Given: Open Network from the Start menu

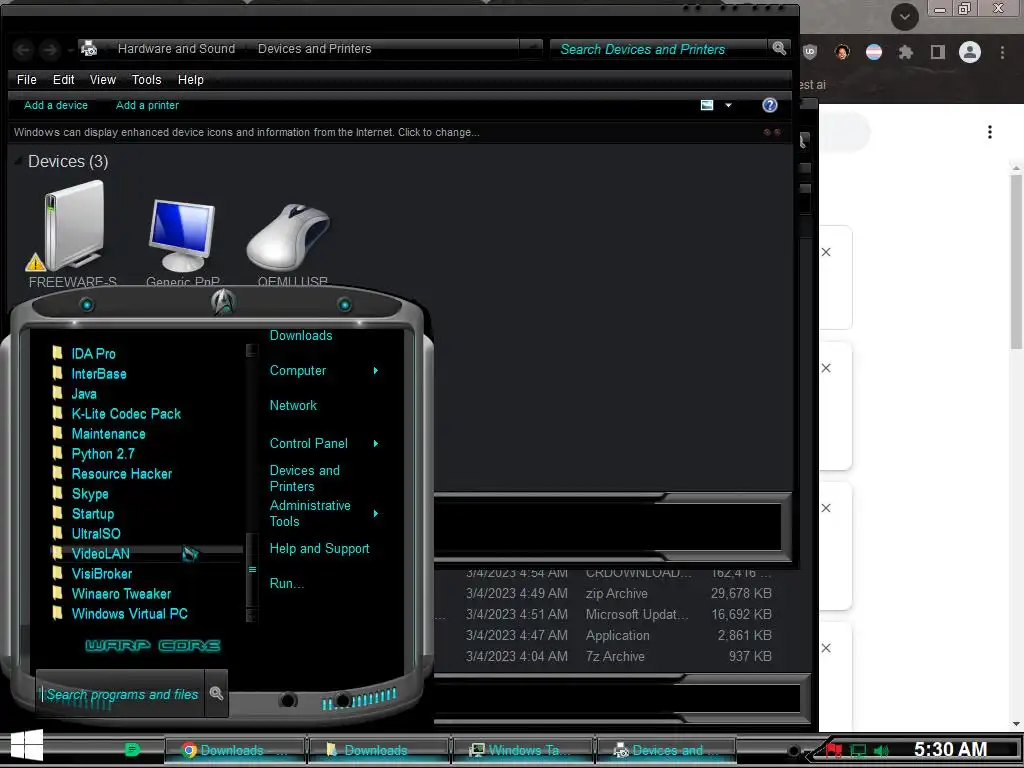Looking at the screenshot, I should (293, 406).
